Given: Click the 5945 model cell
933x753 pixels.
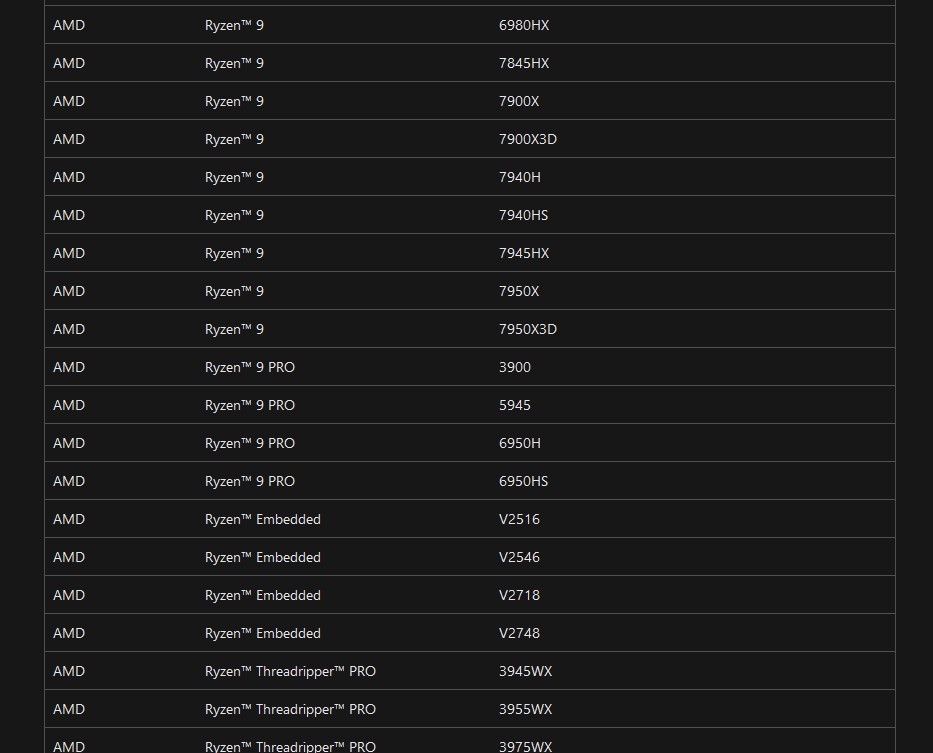Looking at the screenshot, I should [x=515, y=405].
